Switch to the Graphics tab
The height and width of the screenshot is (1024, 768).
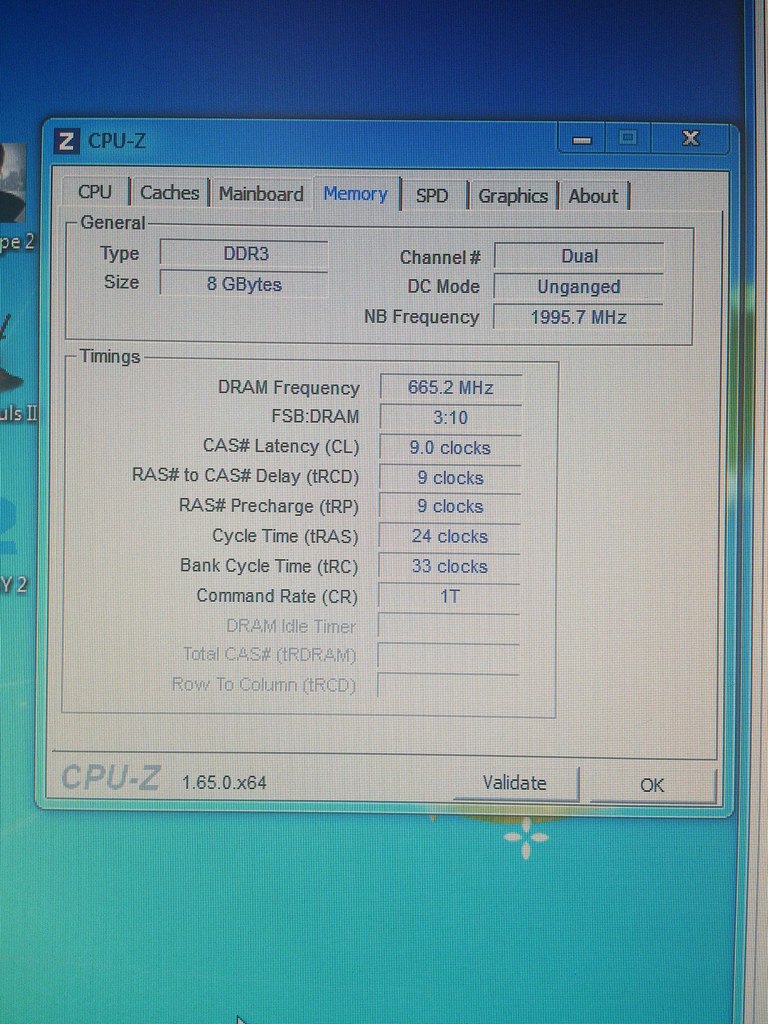(513, 196)
